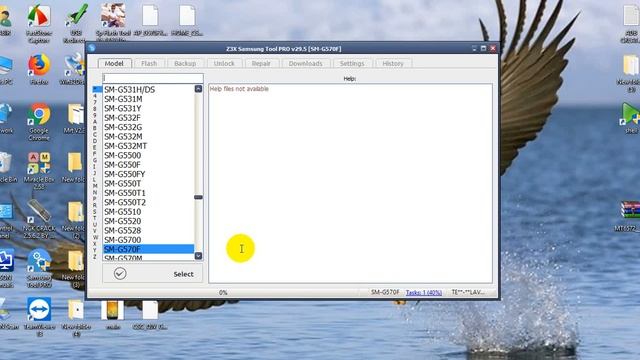The width and height of the screenshot is (640, 360).
Task: Jump to letter A in the alphabet index
Action: [95, 122]
